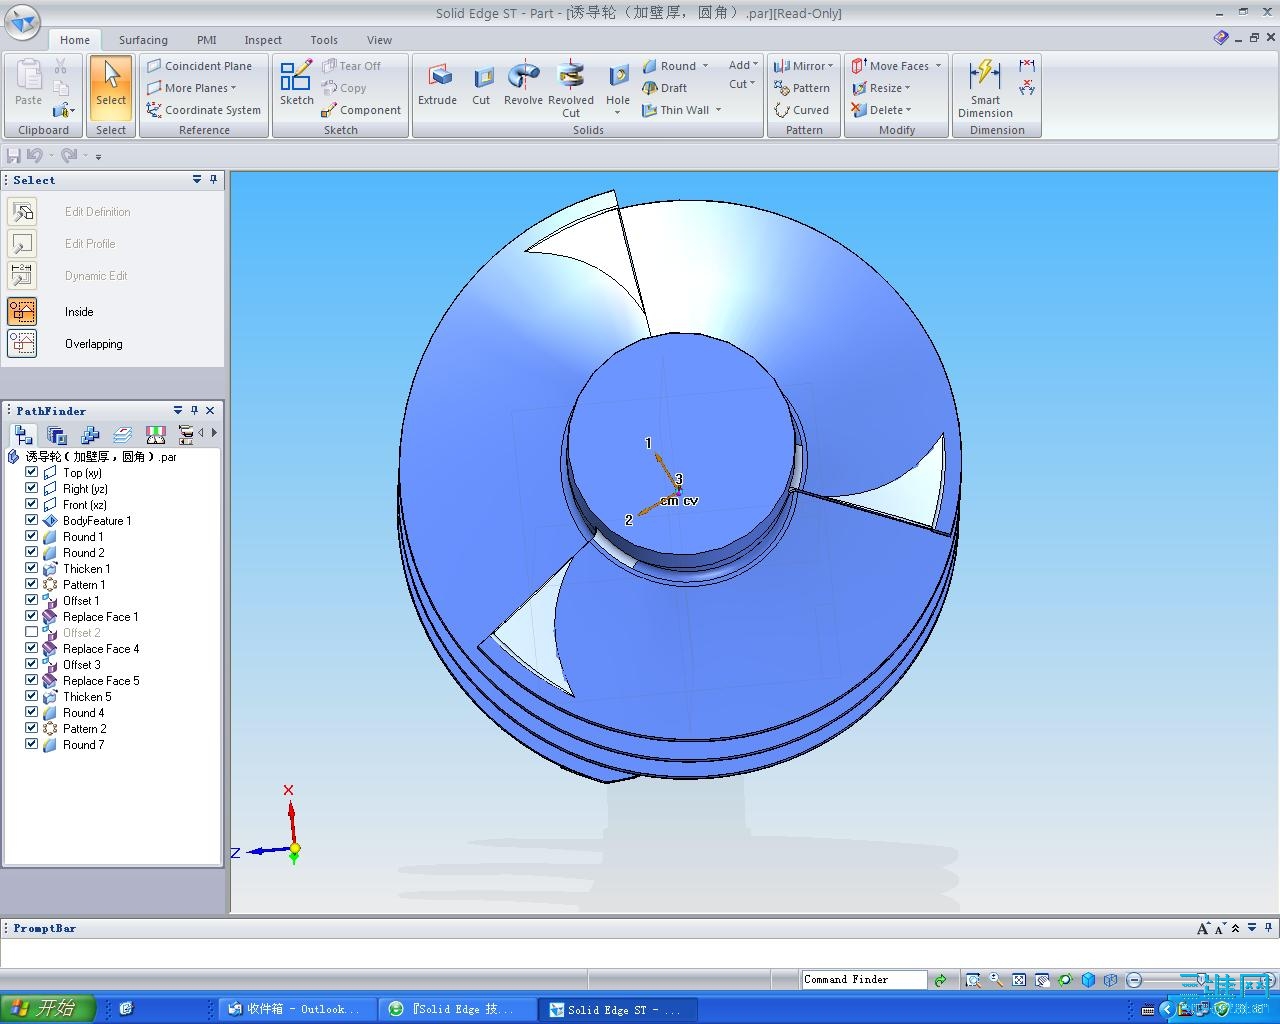The width and height of the screenshot is (1280, 1024).
Task: Expand the Resize dropdown
Action: pyautogui.click(x=907, y=88)
